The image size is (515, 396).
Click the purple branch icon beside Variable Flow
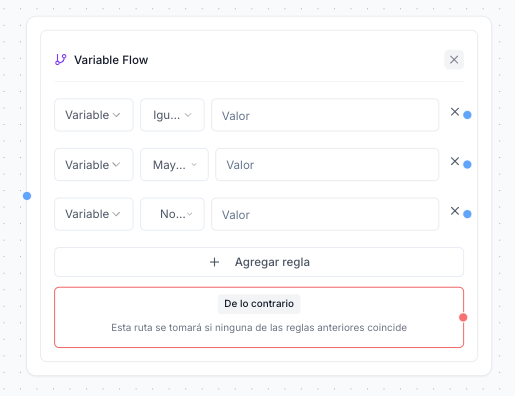(61, 60)
